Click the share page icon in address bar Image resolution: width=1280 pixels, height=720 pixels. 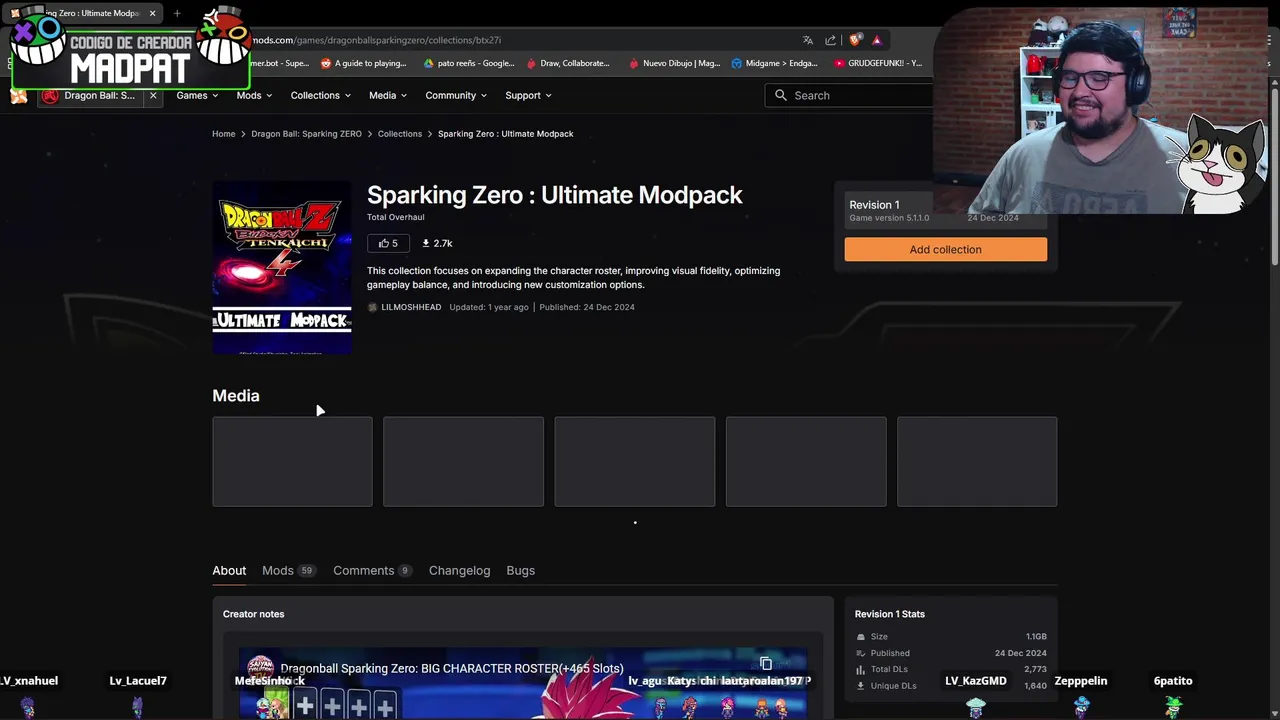[830, 40]
